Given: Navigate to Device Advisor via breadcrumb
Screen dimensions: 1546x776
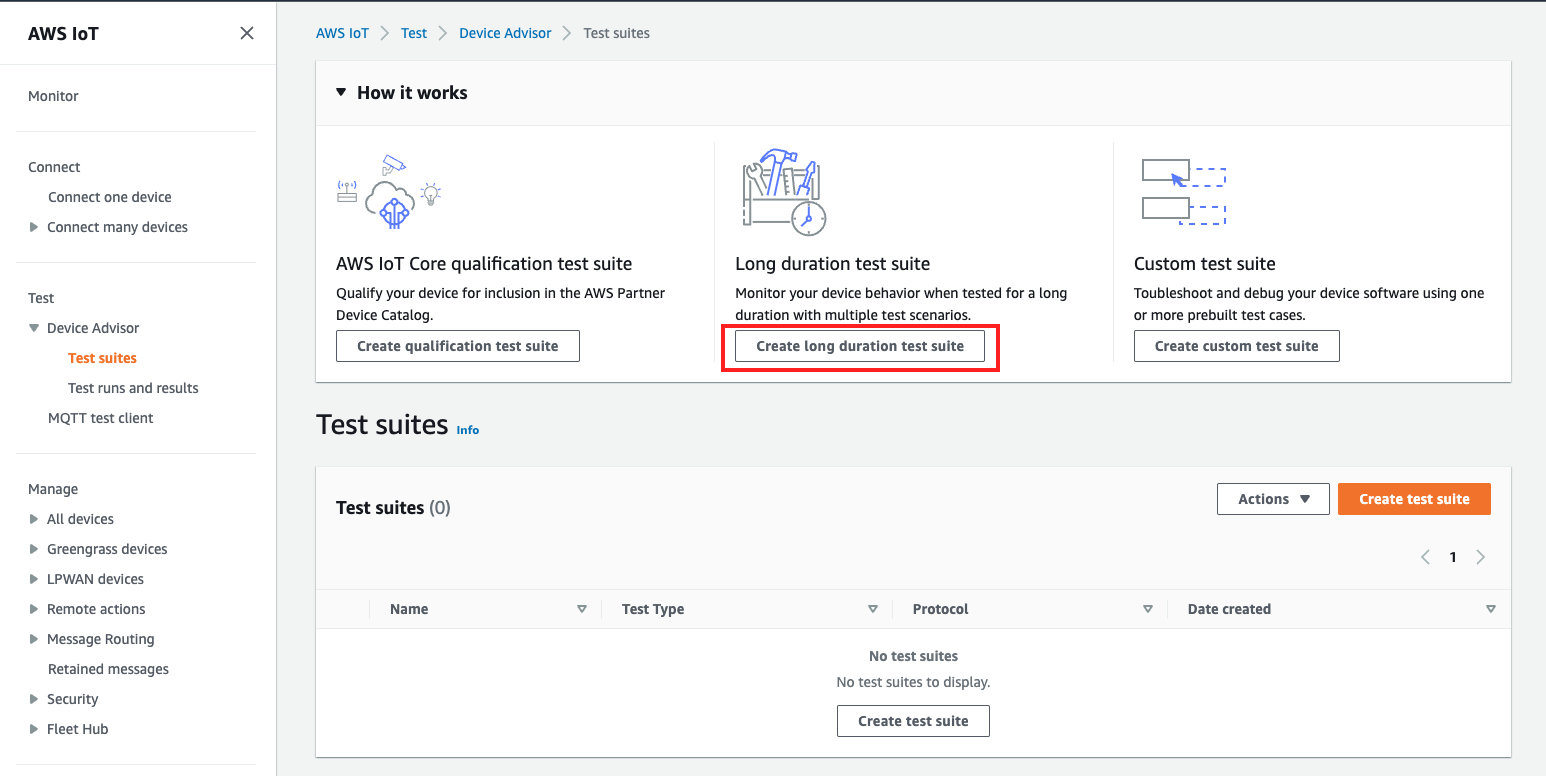Looking at the screenshot, I should (505, 32).
